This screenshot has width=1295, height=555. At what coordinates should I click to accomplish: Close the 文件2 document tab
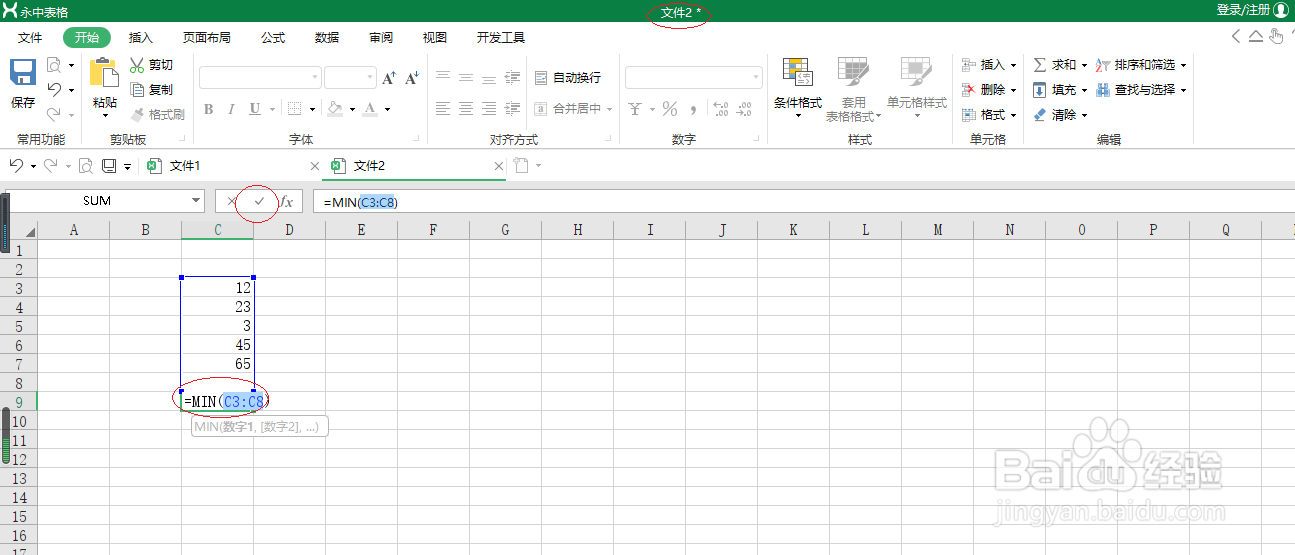coord(499,166)
